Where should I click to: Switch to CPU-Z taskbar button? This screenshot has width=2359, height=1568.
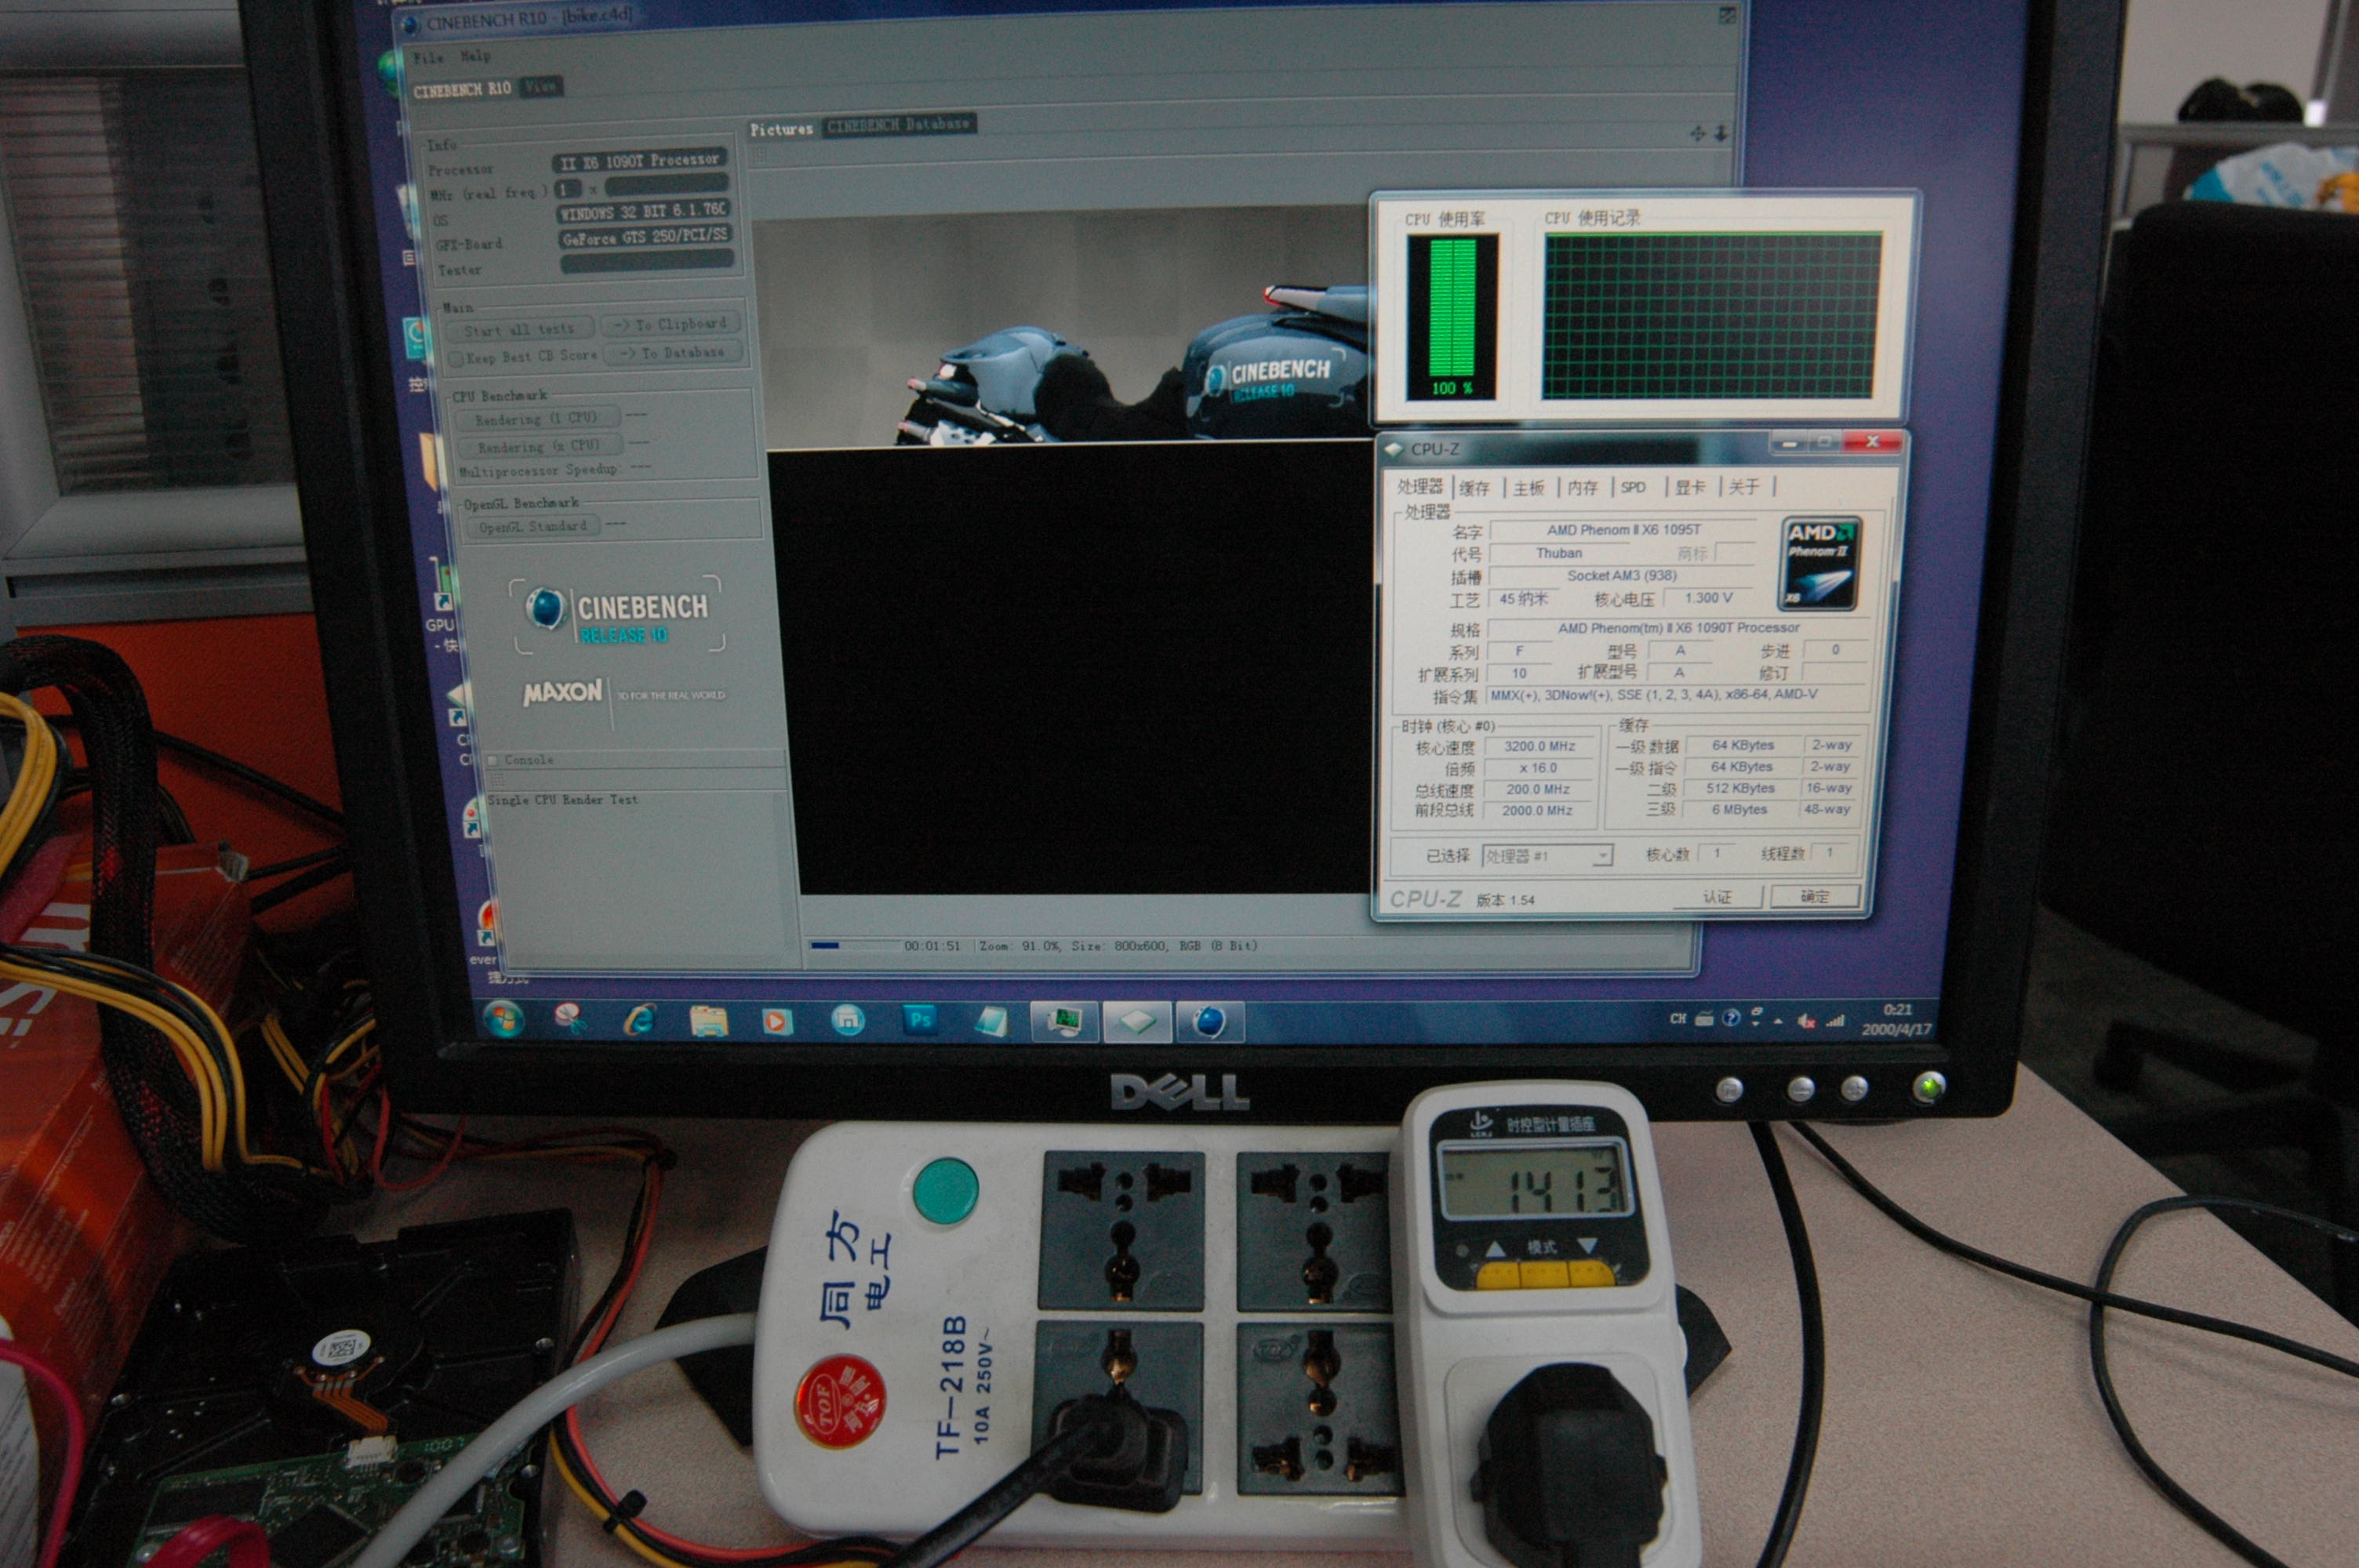click(1137, 1022)
